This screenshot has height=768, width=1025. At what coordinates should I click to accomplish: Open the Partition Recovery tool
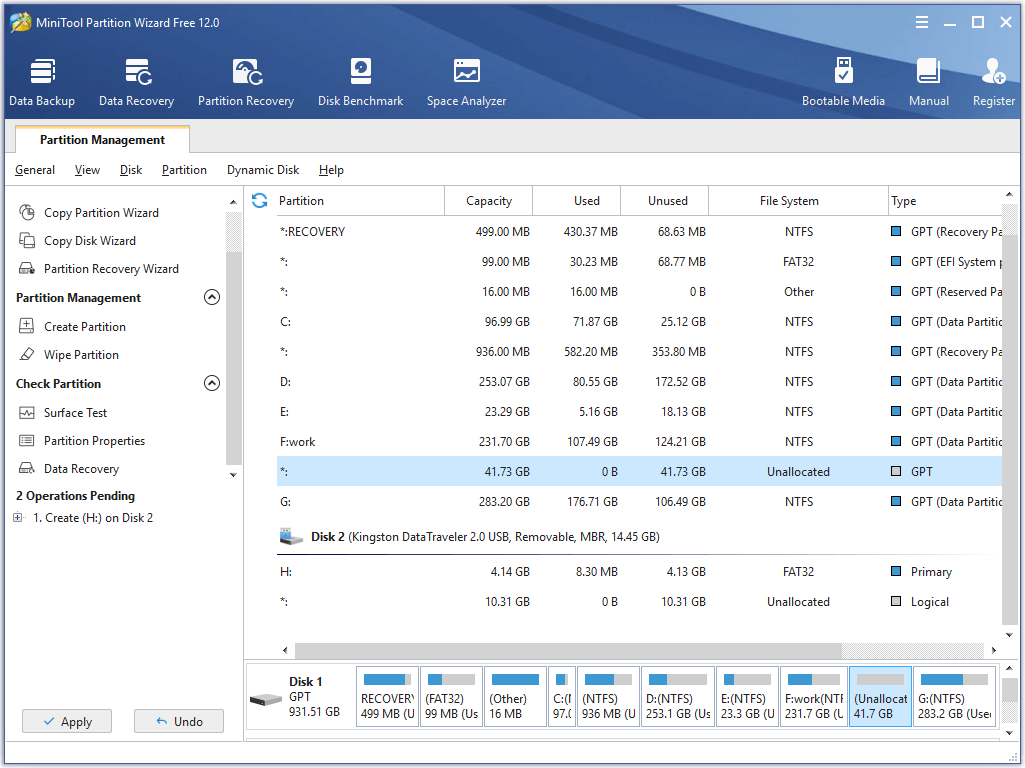click(x=246, y=80)
